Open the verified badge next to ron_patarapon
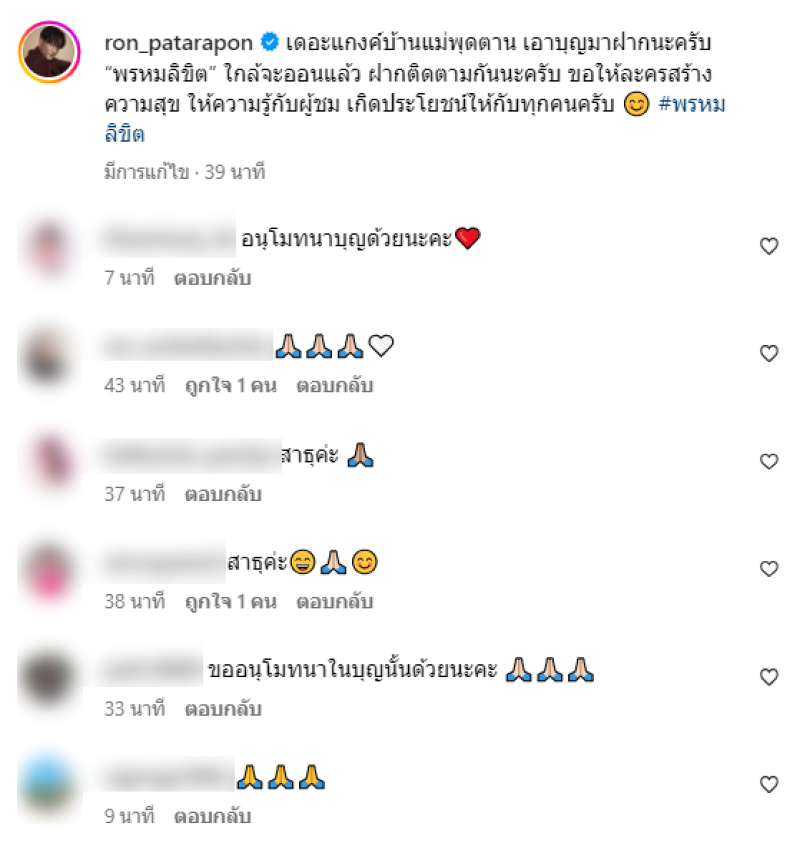This screenshot has height=846, width=800. click(269, 42)
